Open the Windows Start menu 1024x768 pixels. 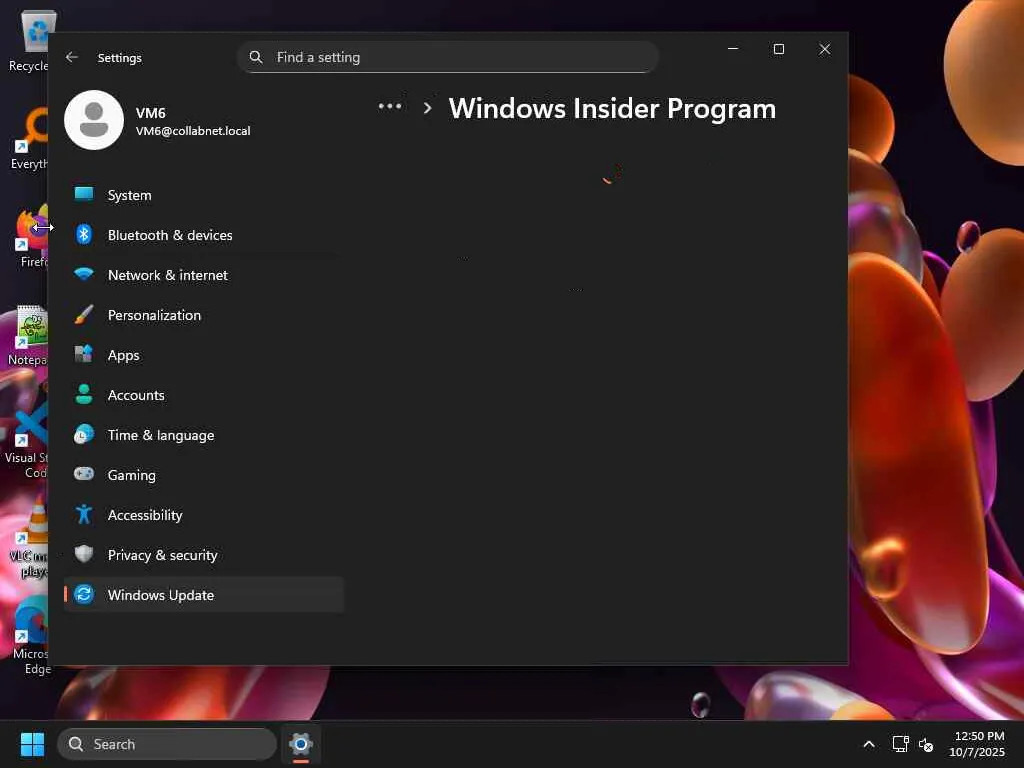click(x=32, y=744)
